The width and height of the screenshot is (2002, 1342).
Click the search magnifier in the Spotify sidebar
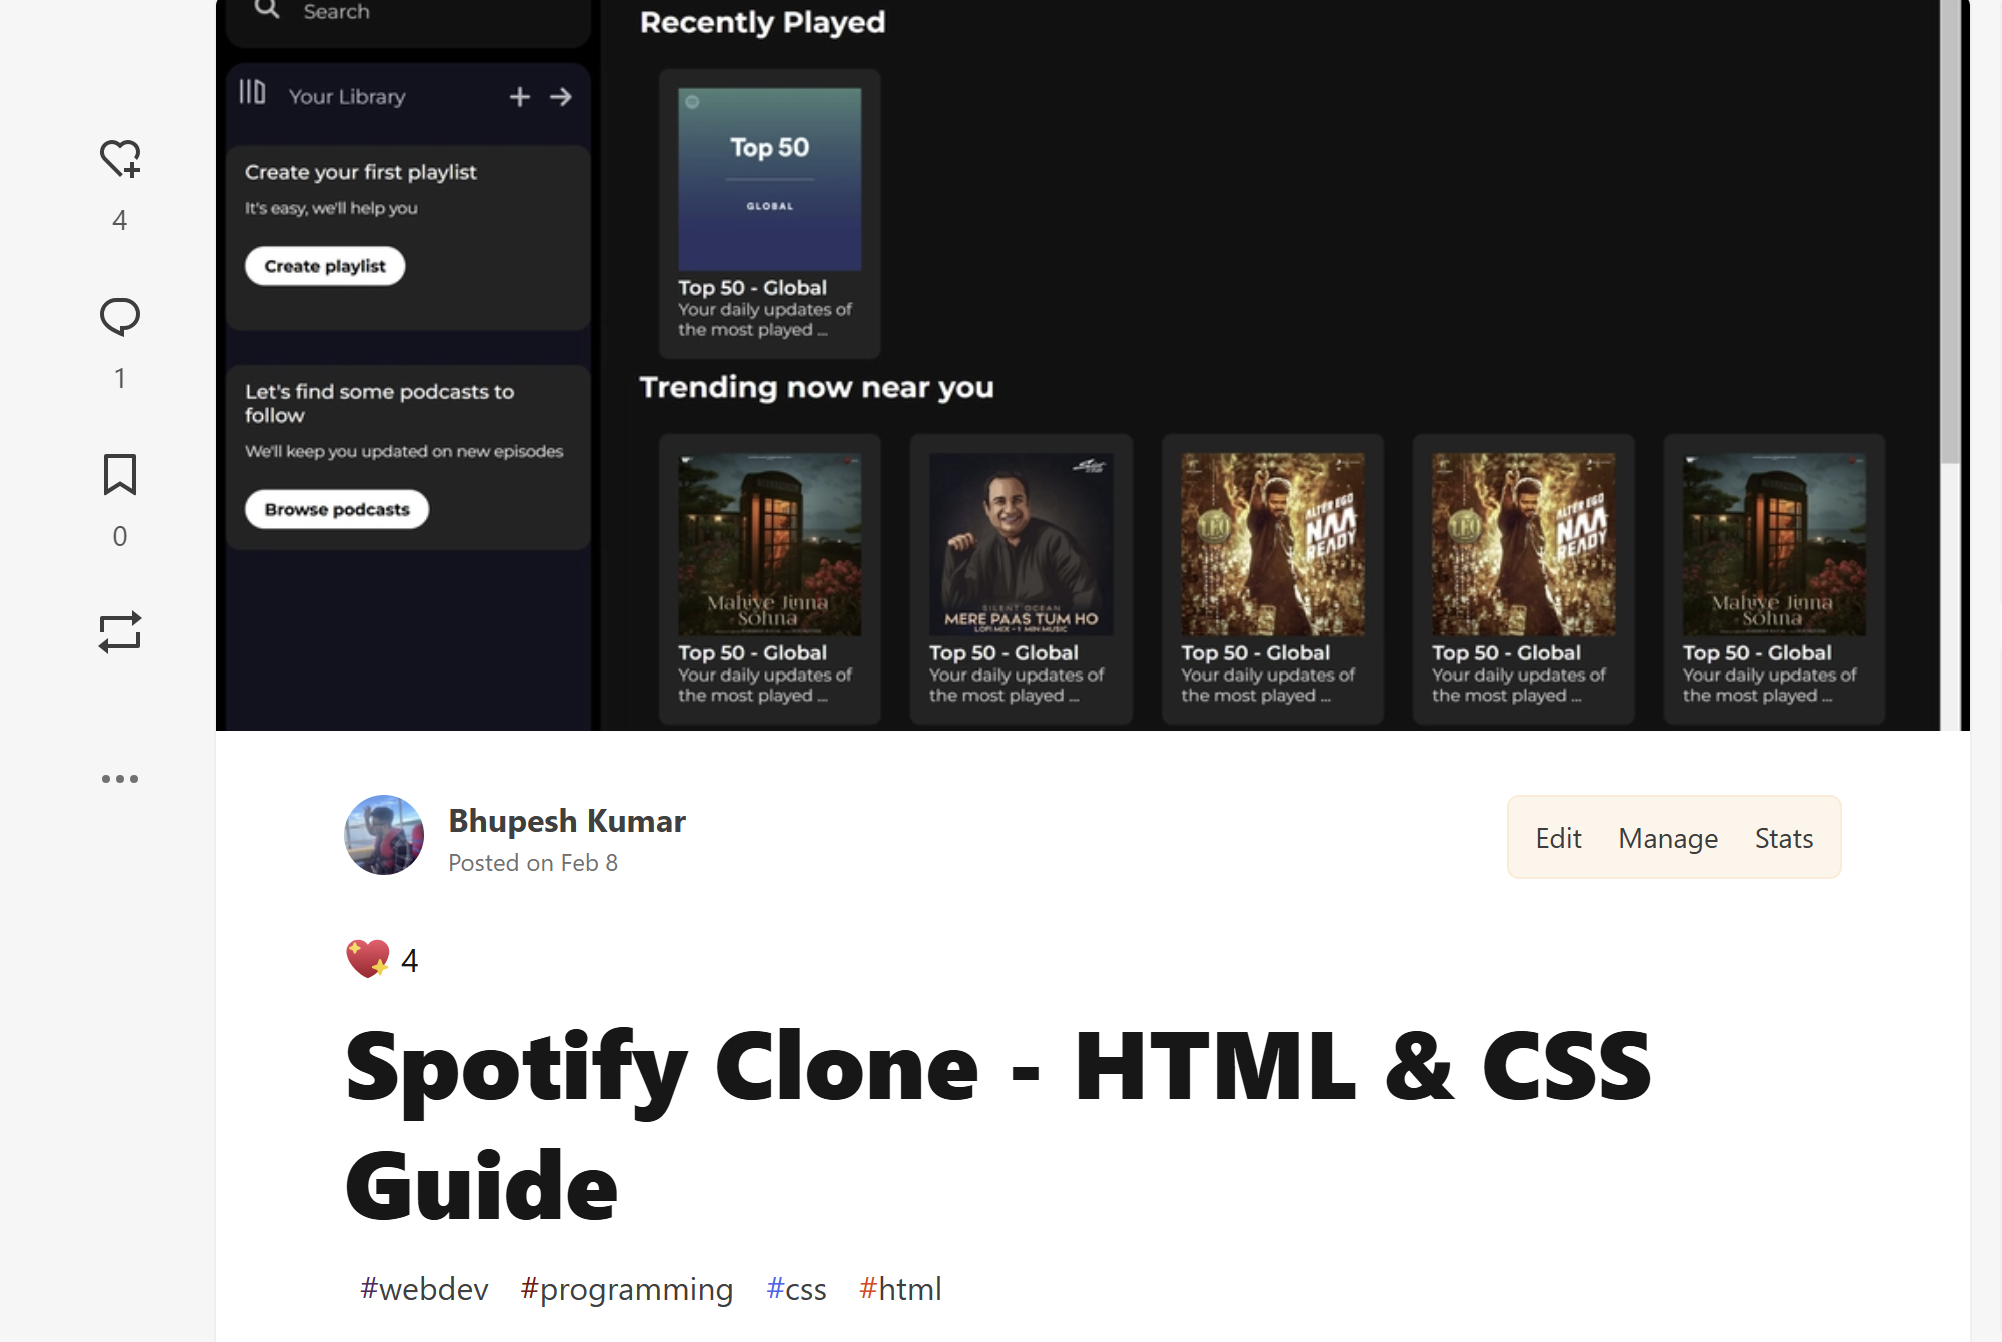click(x=266, y=8)
